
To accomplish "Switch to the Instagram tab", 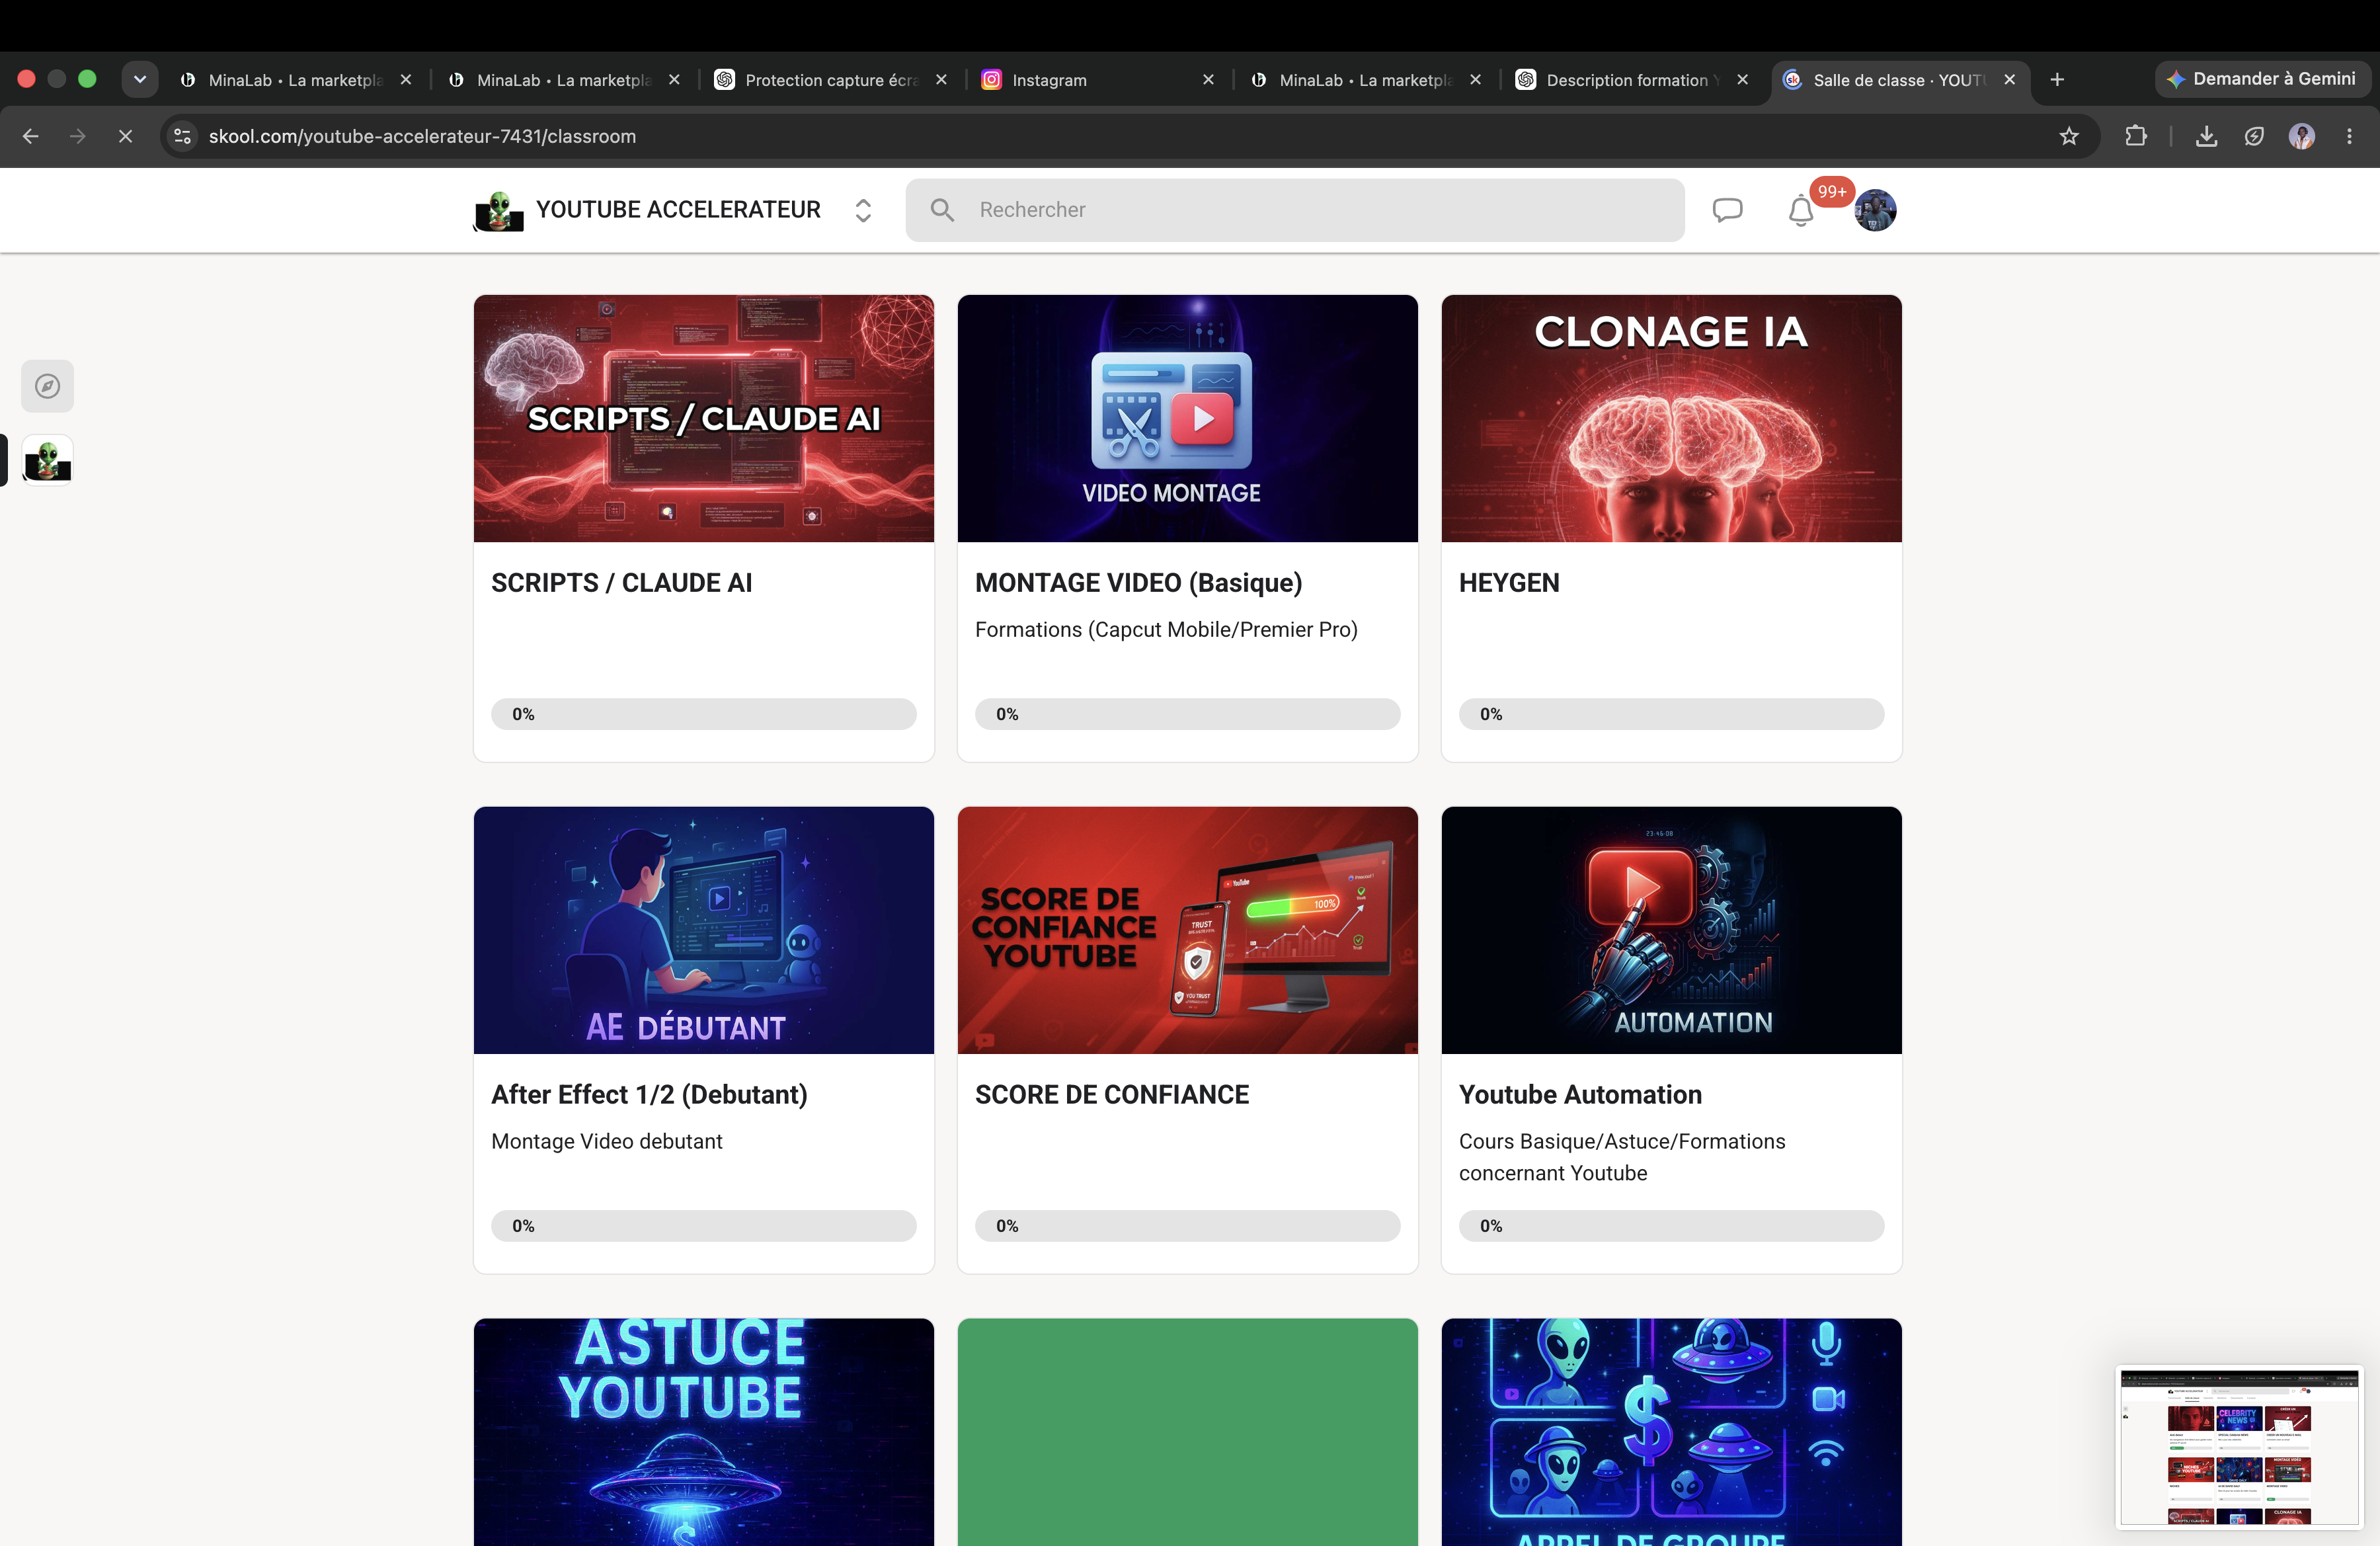I will click(x=1098, y=80).
